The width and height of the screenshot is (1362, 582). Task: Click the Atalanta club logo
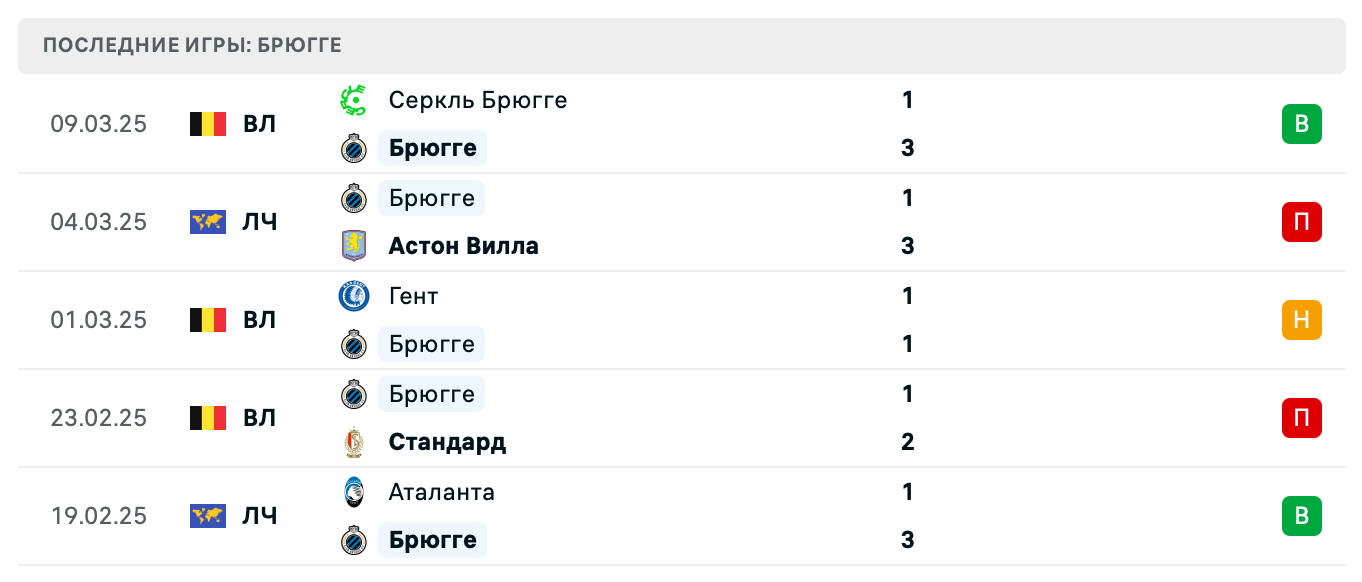(x=354, y=492)
